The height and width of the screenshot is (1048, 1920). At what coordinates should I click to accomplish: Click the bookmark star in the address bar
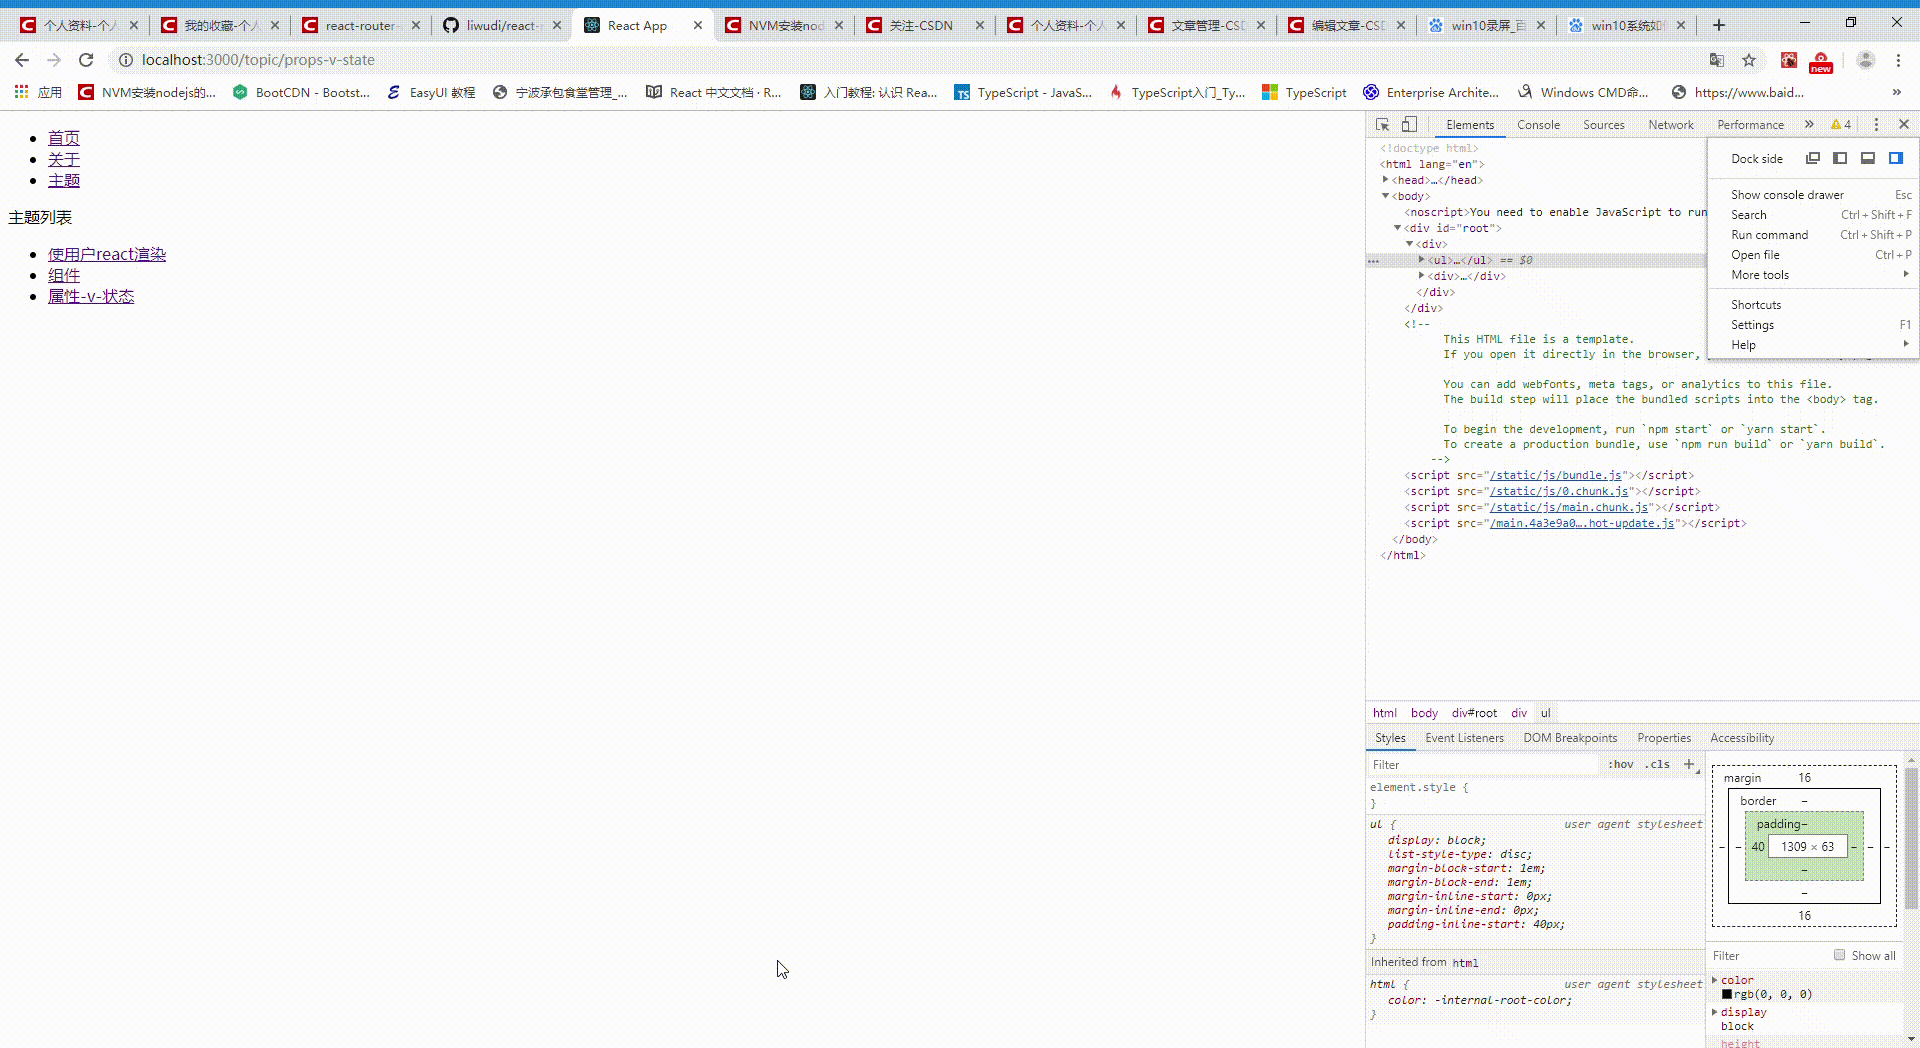click(1750, 60)
